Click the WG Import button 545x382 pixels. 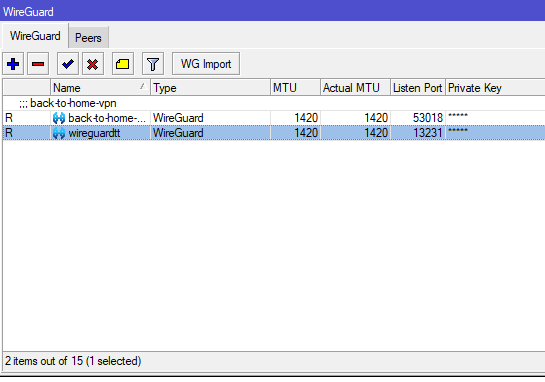coord(206,64)
